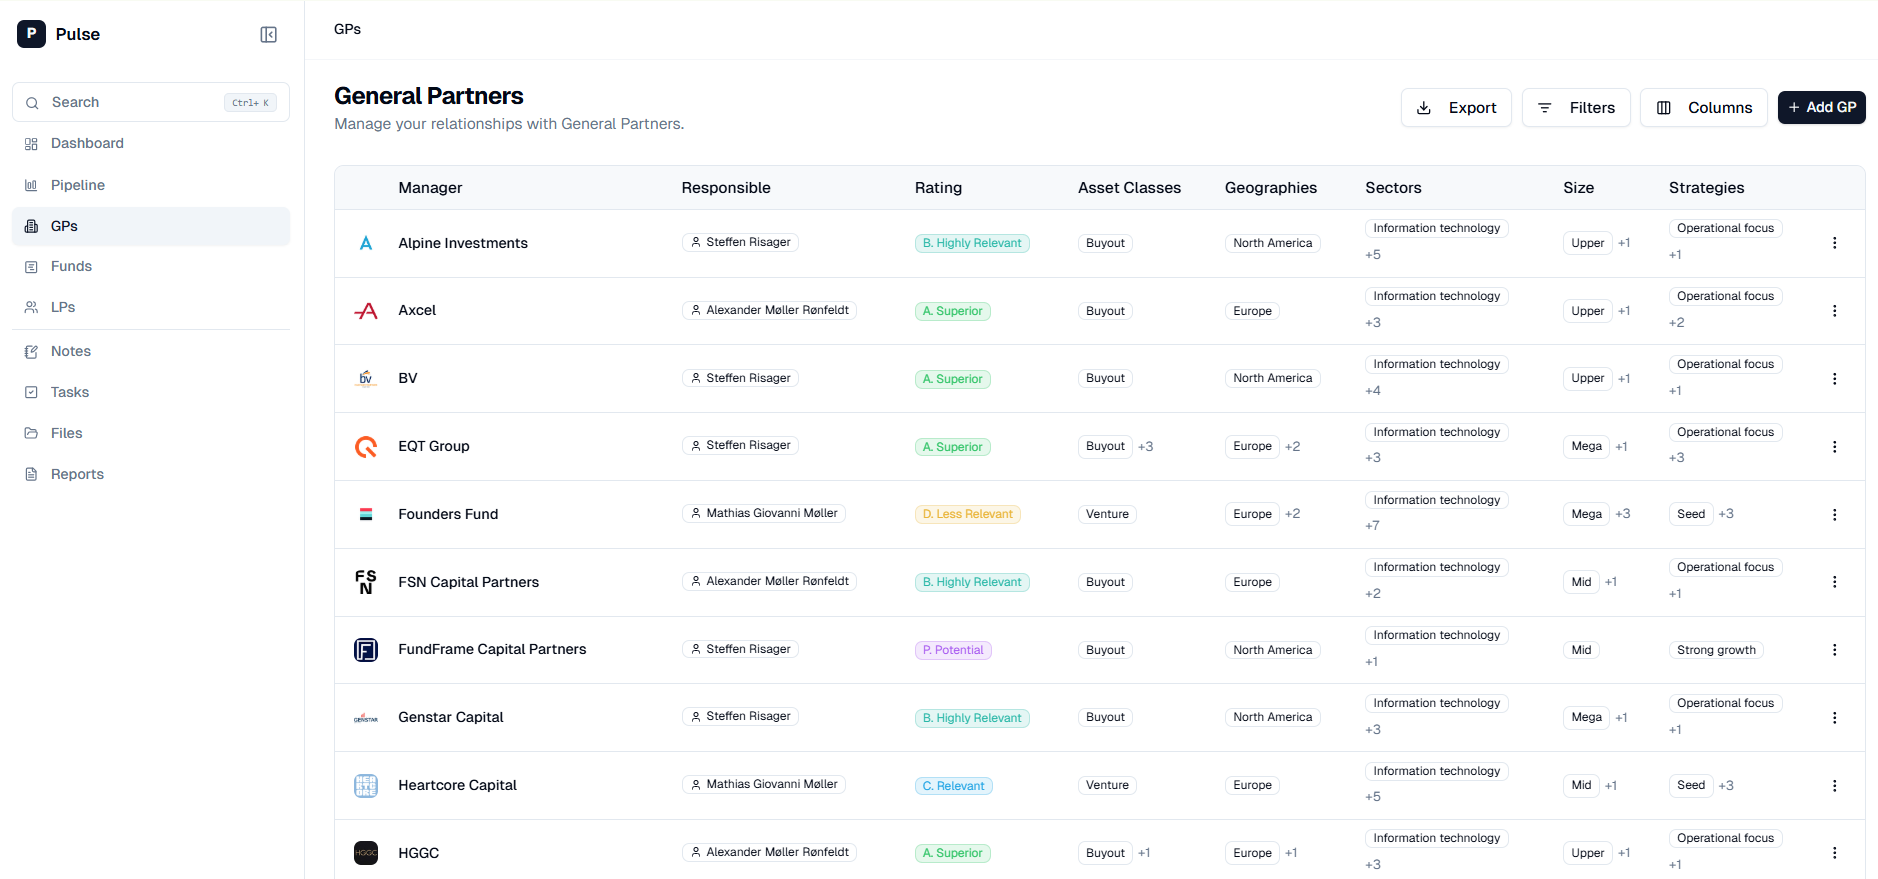1878x879 pixels.
Task: Open the Filters panel
Action: [1576, 108]
